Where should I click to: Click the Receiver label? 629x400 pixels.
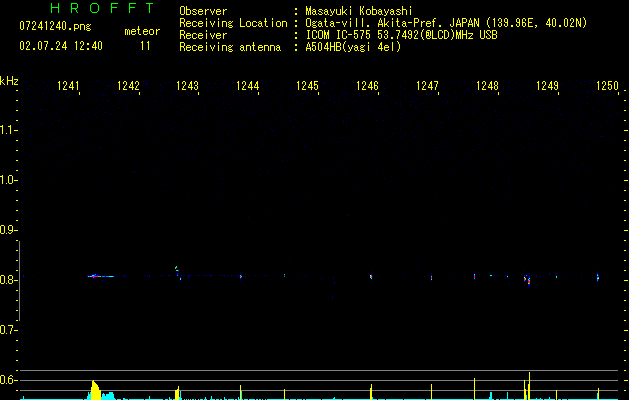pos(203,35)
